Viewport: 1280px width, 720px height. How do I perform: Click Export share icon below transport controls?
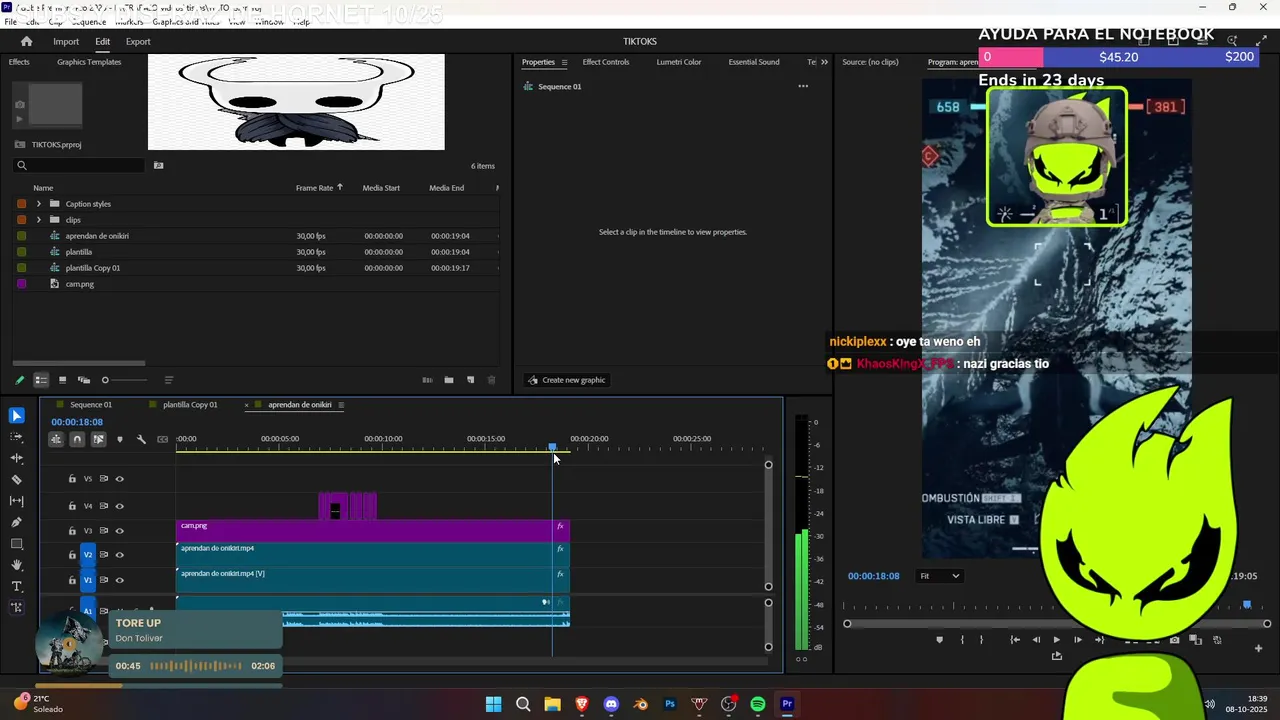(1057, 657)
